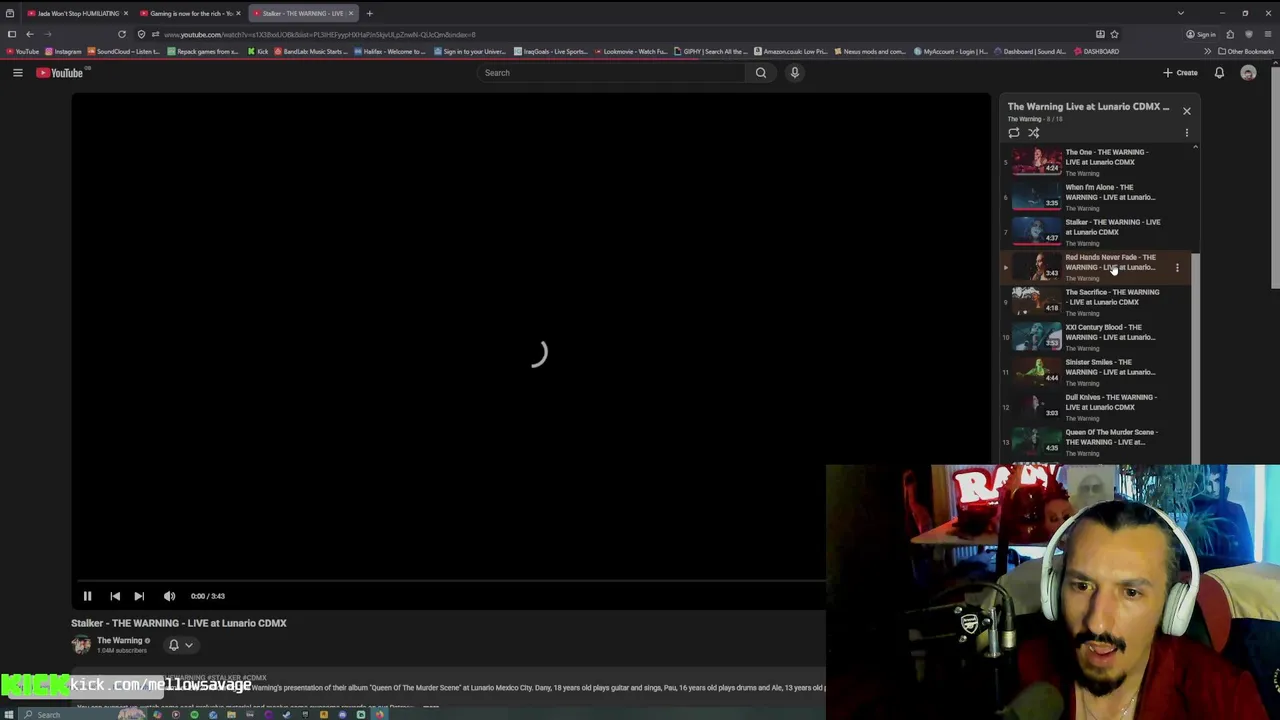
Task: Open YouTube bookmark in bookmarks bar
Action: 22,51
